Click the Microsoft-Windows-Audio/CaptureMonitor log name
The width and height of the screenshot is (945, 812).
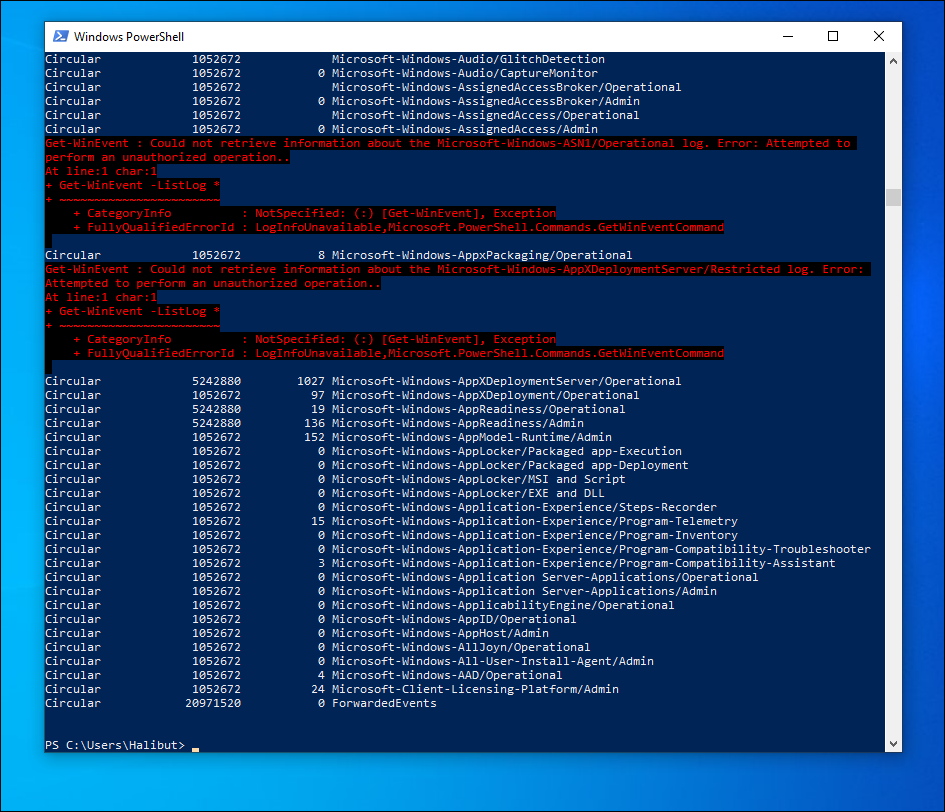click(465, 73)
